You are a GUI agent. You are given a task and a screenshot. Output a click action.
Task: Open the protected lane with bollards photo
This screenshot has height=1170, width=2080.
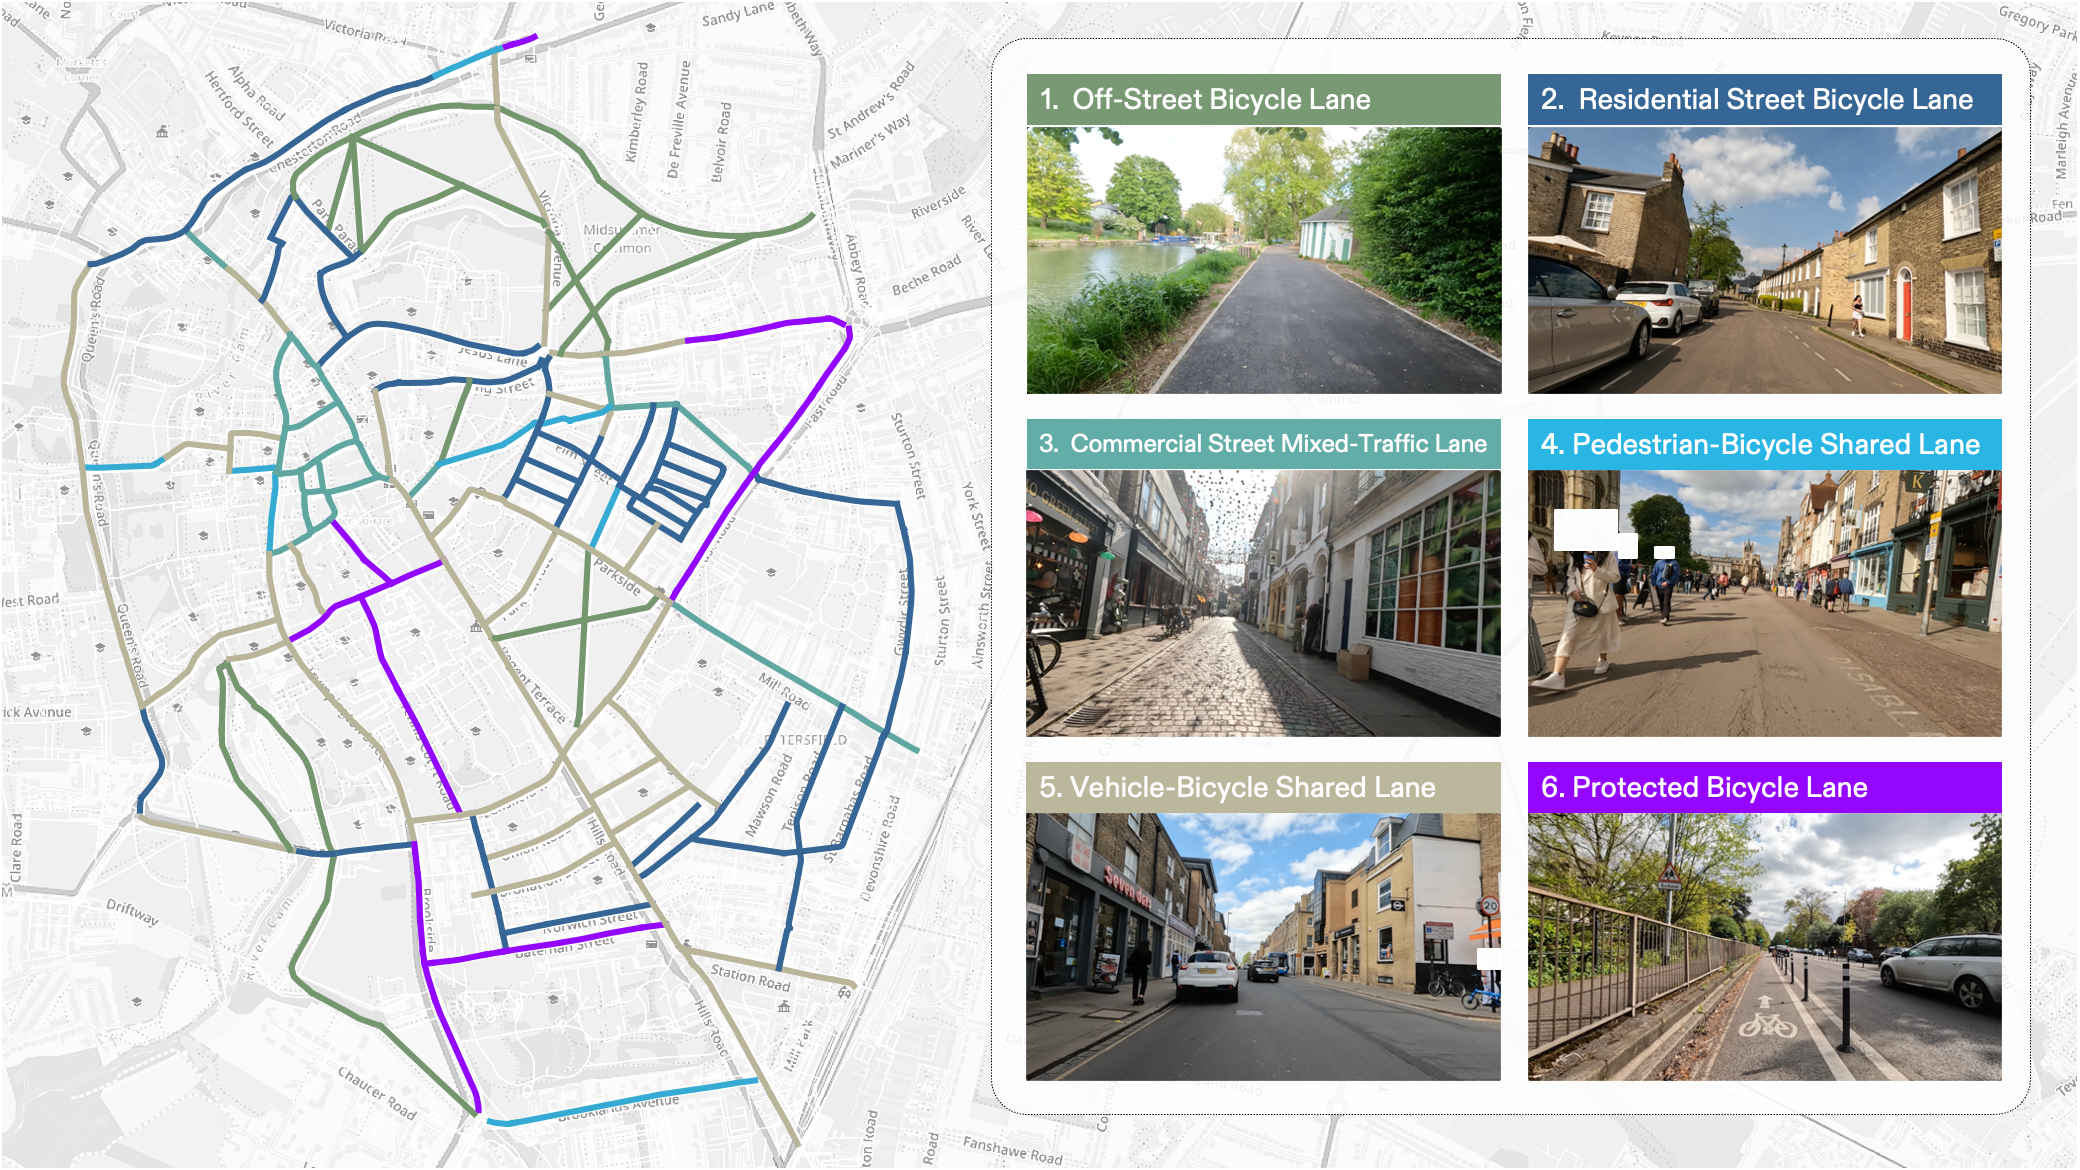[x=1764, y=946]
